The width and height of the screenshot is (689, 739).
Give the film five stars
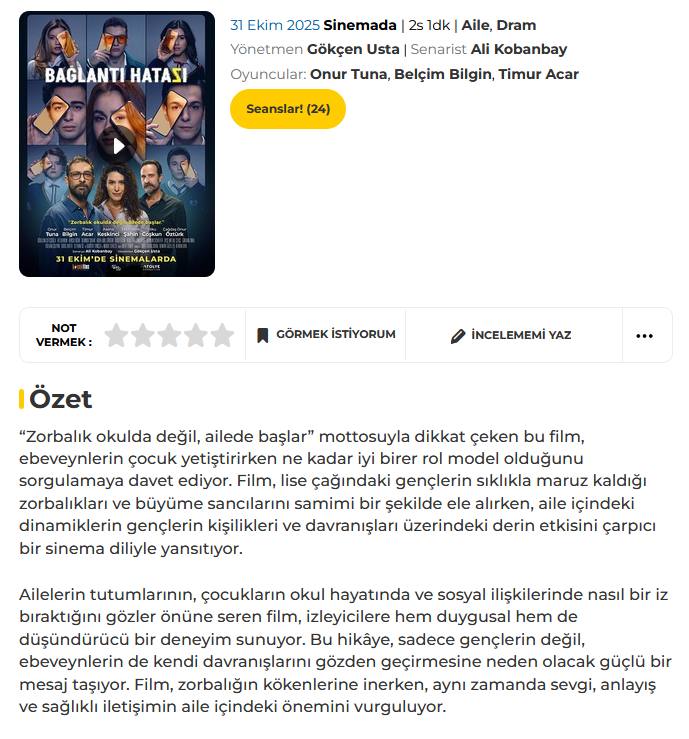click(x=222, y=336)
